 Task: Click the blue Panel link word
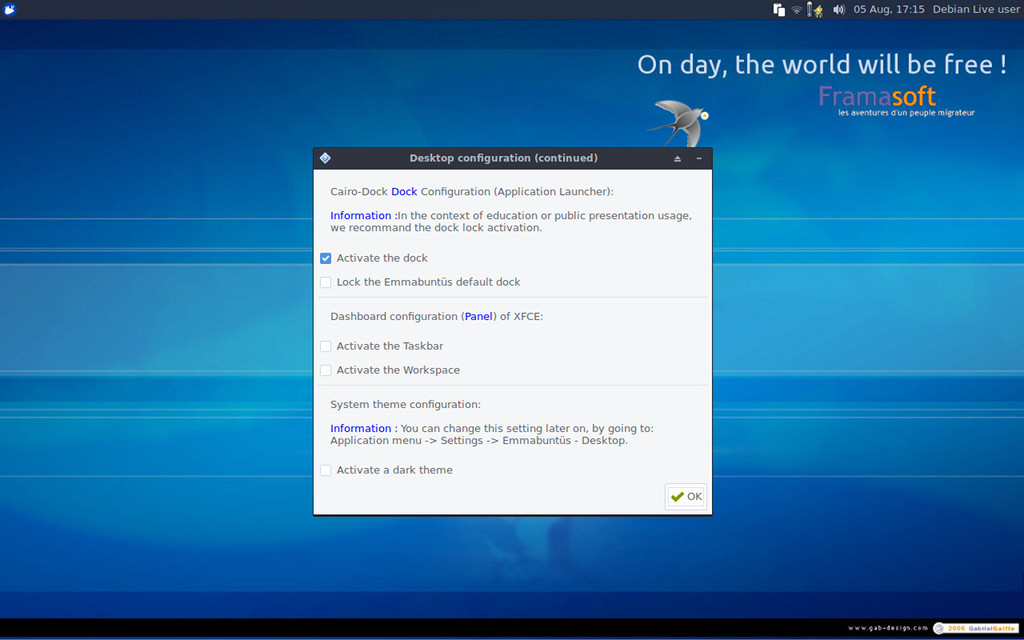479,317
